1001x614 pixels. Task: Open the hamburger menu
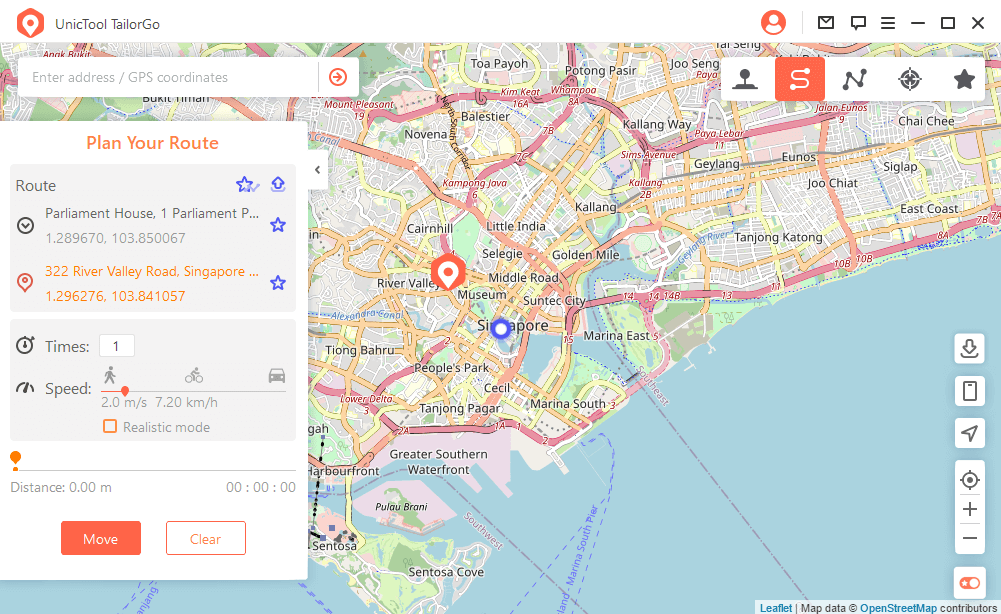(x=888, y=24)
